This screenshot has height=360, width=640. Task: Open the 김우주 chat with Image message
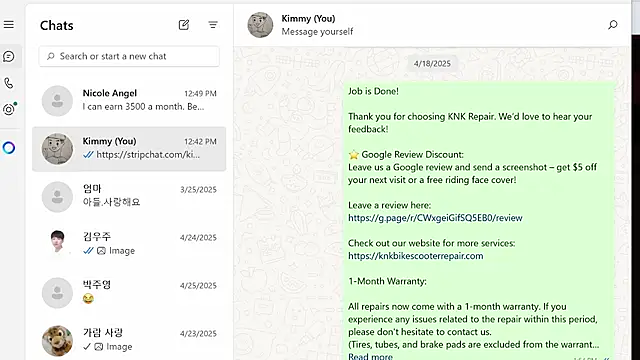click(129, 244)
